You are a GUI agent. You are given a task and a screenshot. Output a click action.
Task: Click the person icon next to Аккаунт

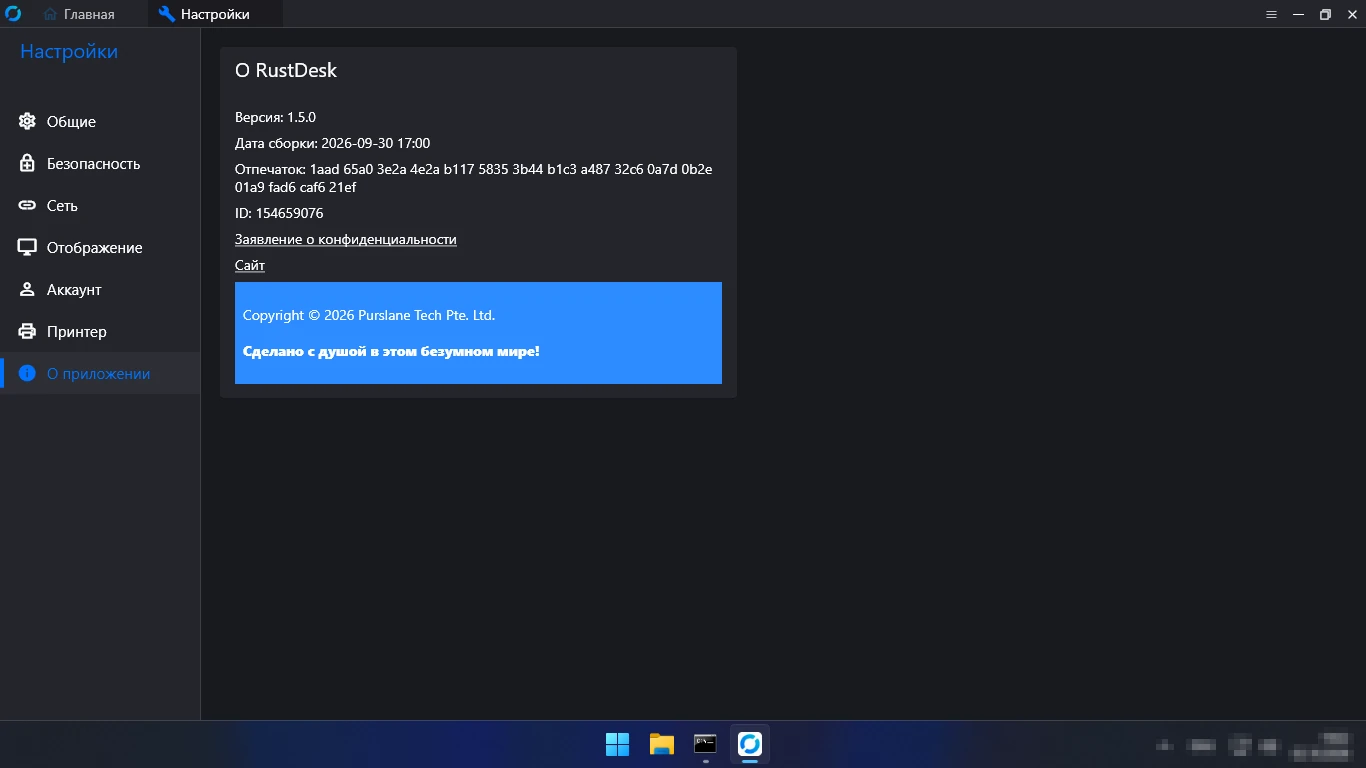coord(27,290)
